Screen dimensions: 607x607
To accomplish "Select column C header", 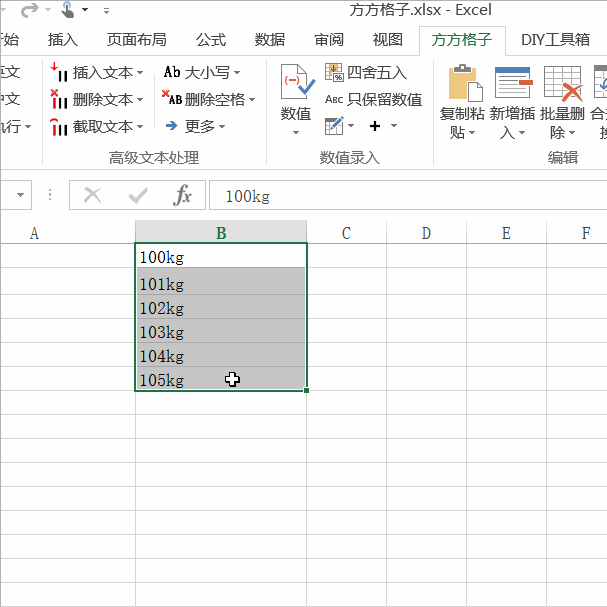I will point(346,234).
